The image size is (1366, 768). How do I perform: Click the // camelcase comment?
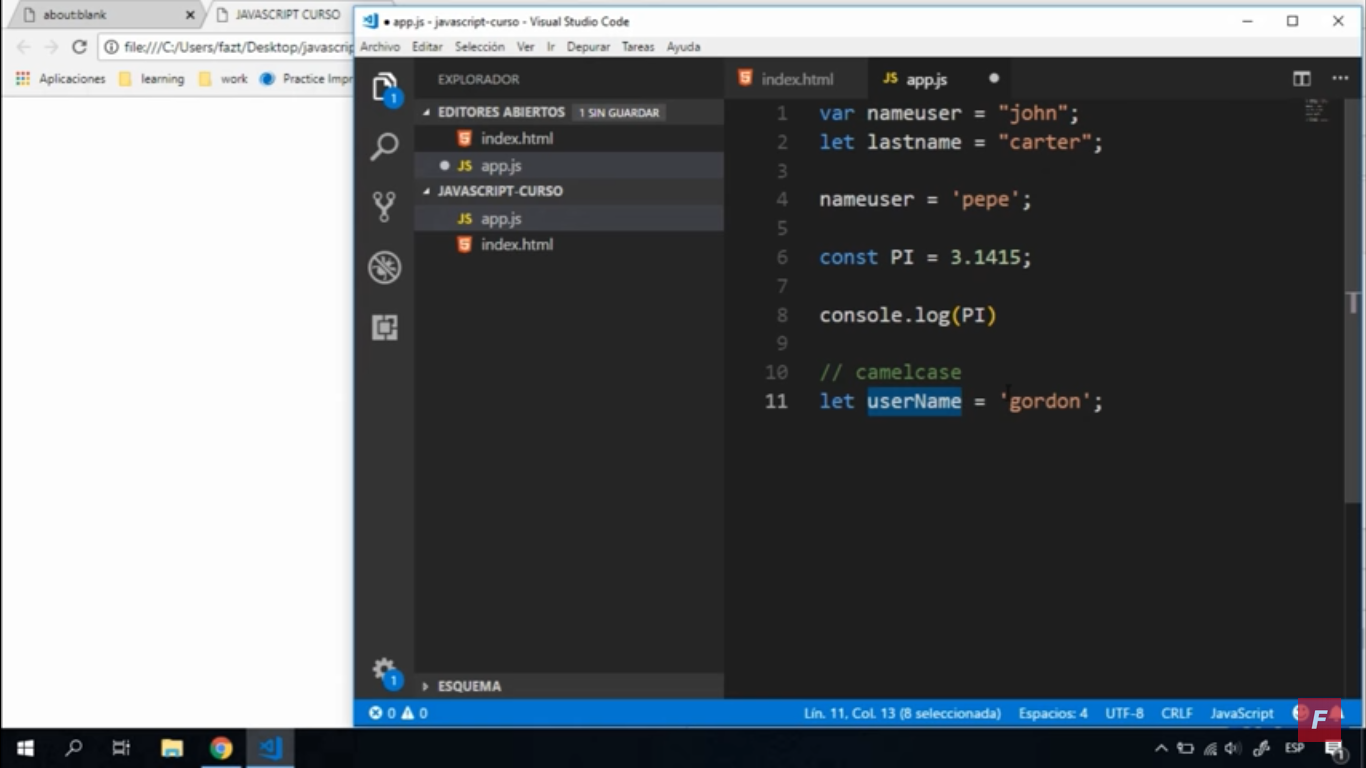click(890, 372)
